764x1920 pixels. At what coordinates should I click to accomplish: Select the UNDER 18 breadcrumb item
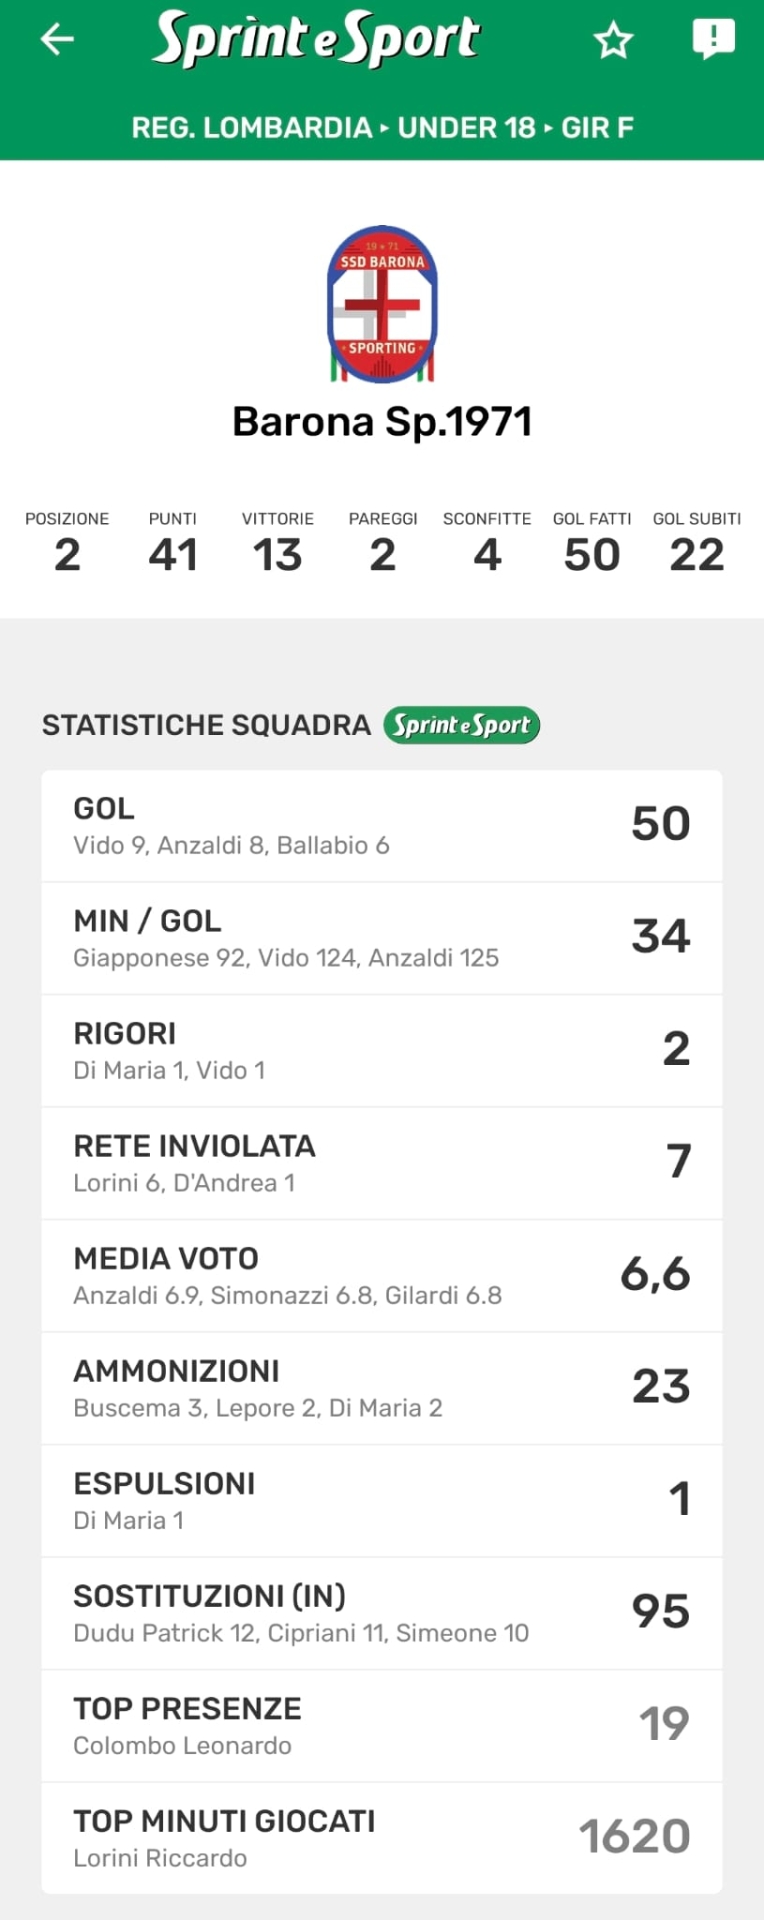tap(466, 128)
